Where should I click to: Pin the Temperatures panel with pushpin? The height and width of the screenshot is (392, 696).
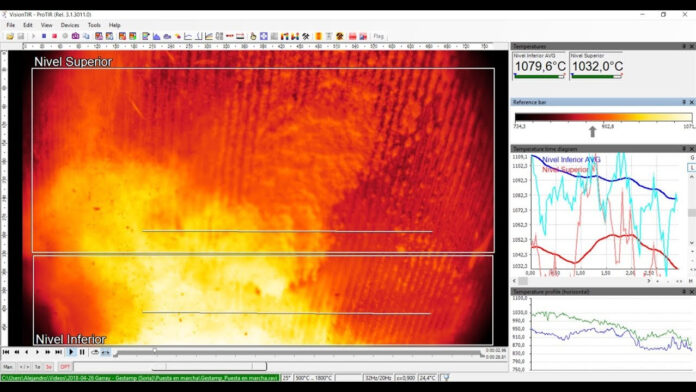point(684,46)
